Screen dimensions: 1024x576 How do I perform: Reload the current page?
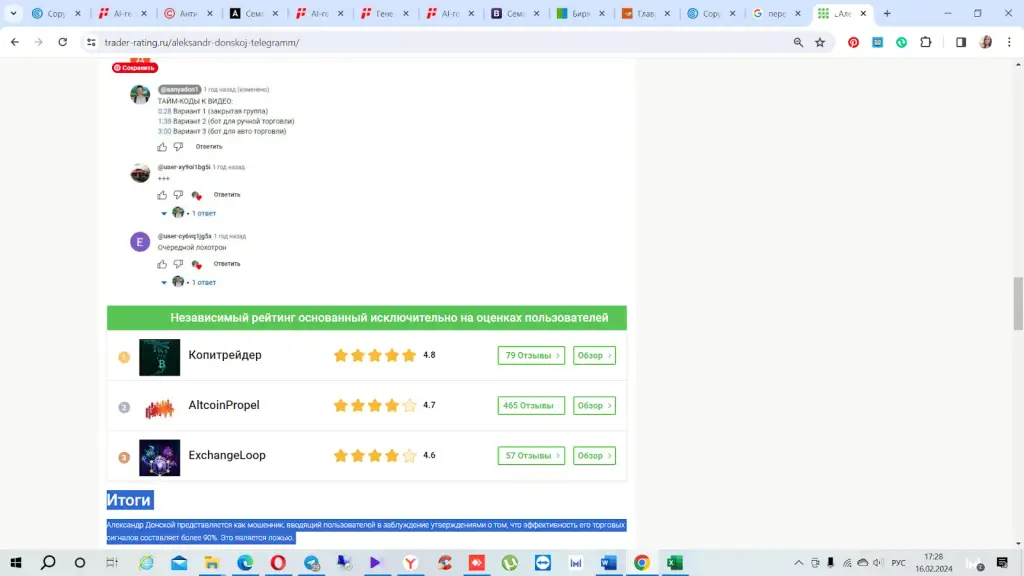[63, 42]
